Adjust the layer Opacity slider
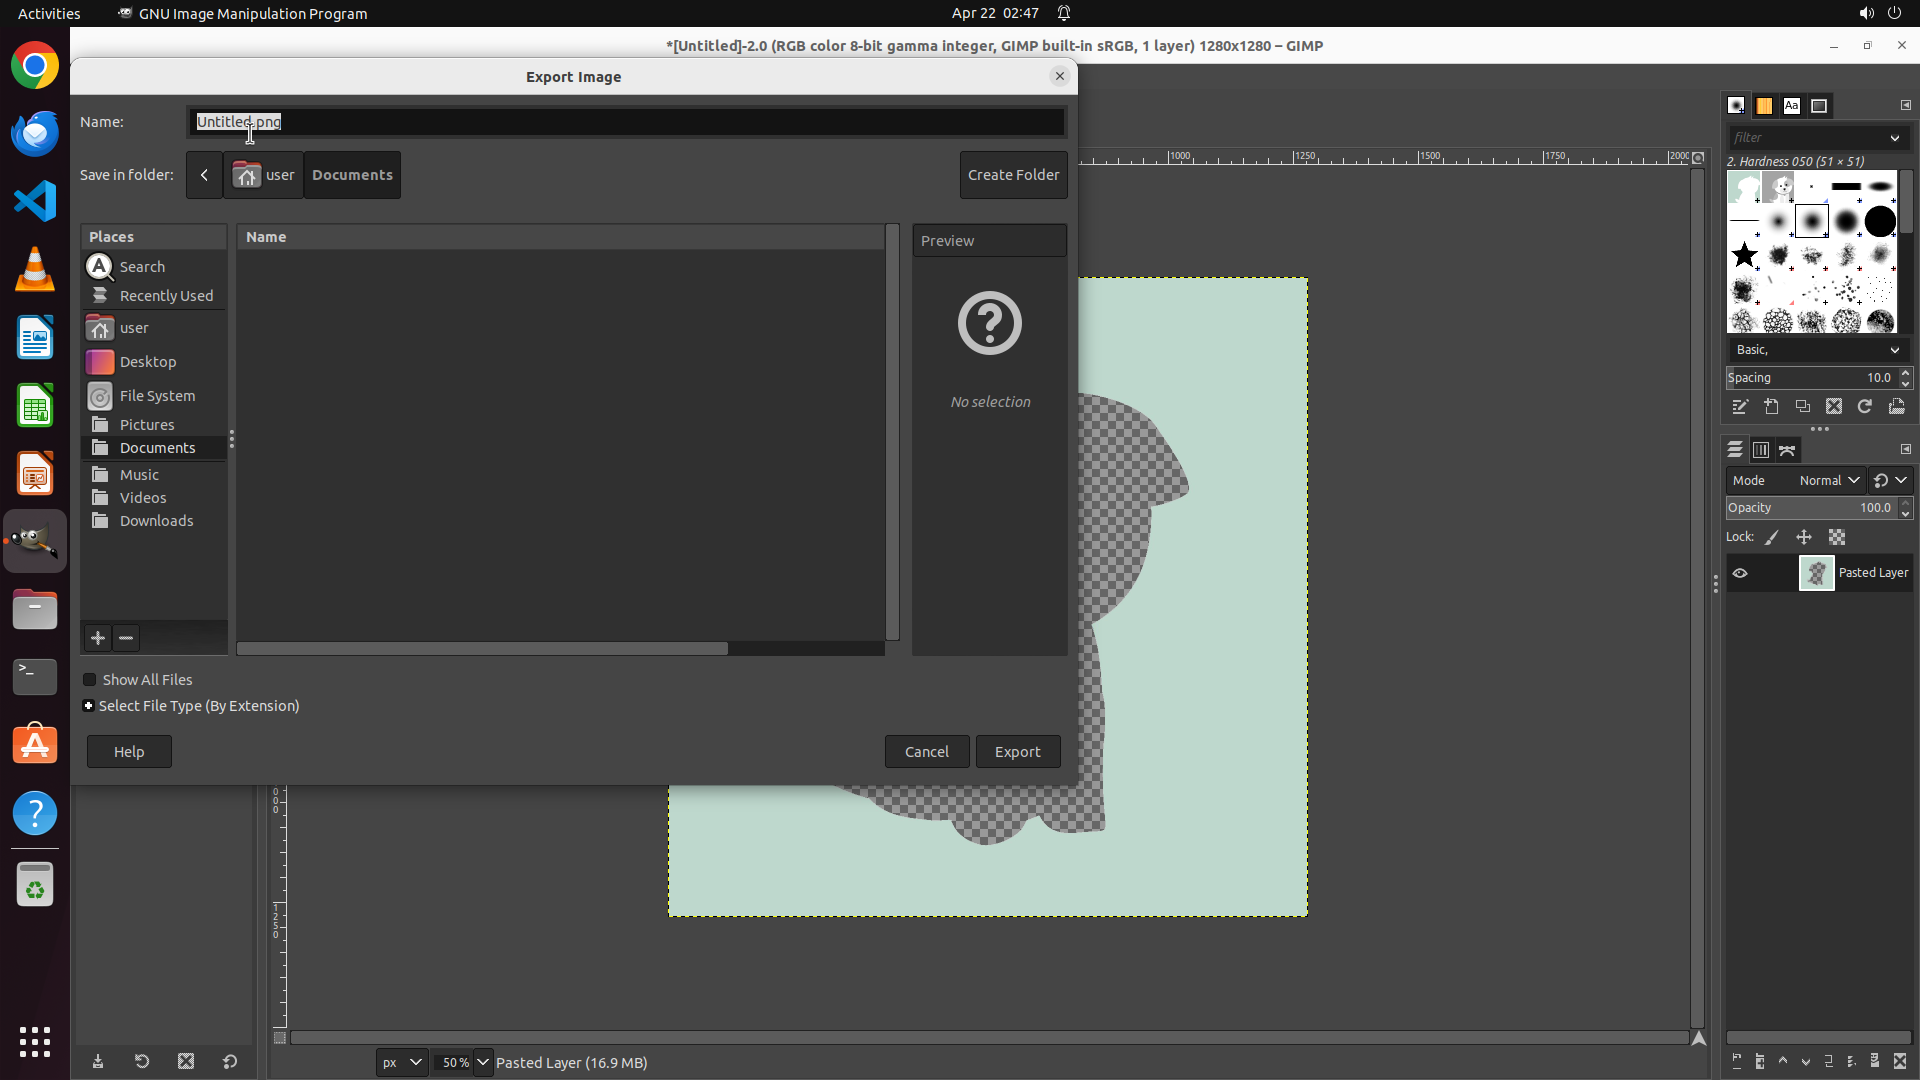 1809,508
